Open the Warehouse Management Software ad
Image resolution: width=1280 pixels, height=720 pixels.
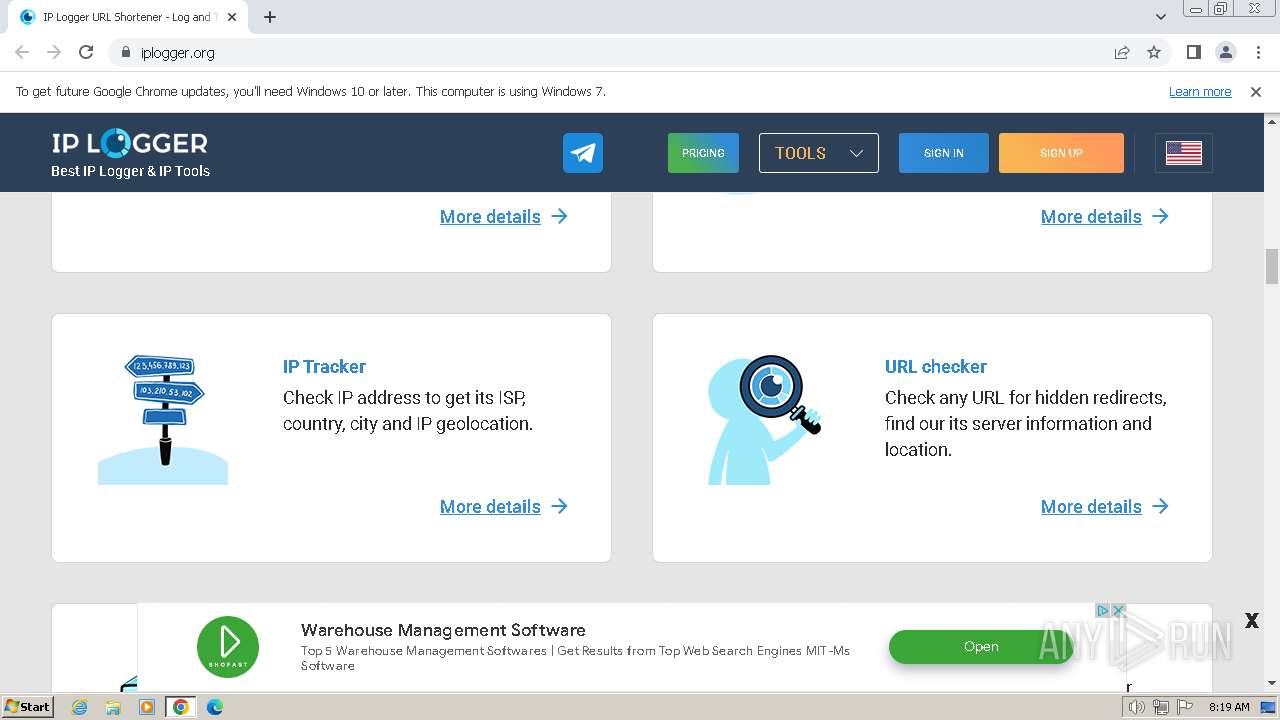pyautogui.click(x=443, y=630)
